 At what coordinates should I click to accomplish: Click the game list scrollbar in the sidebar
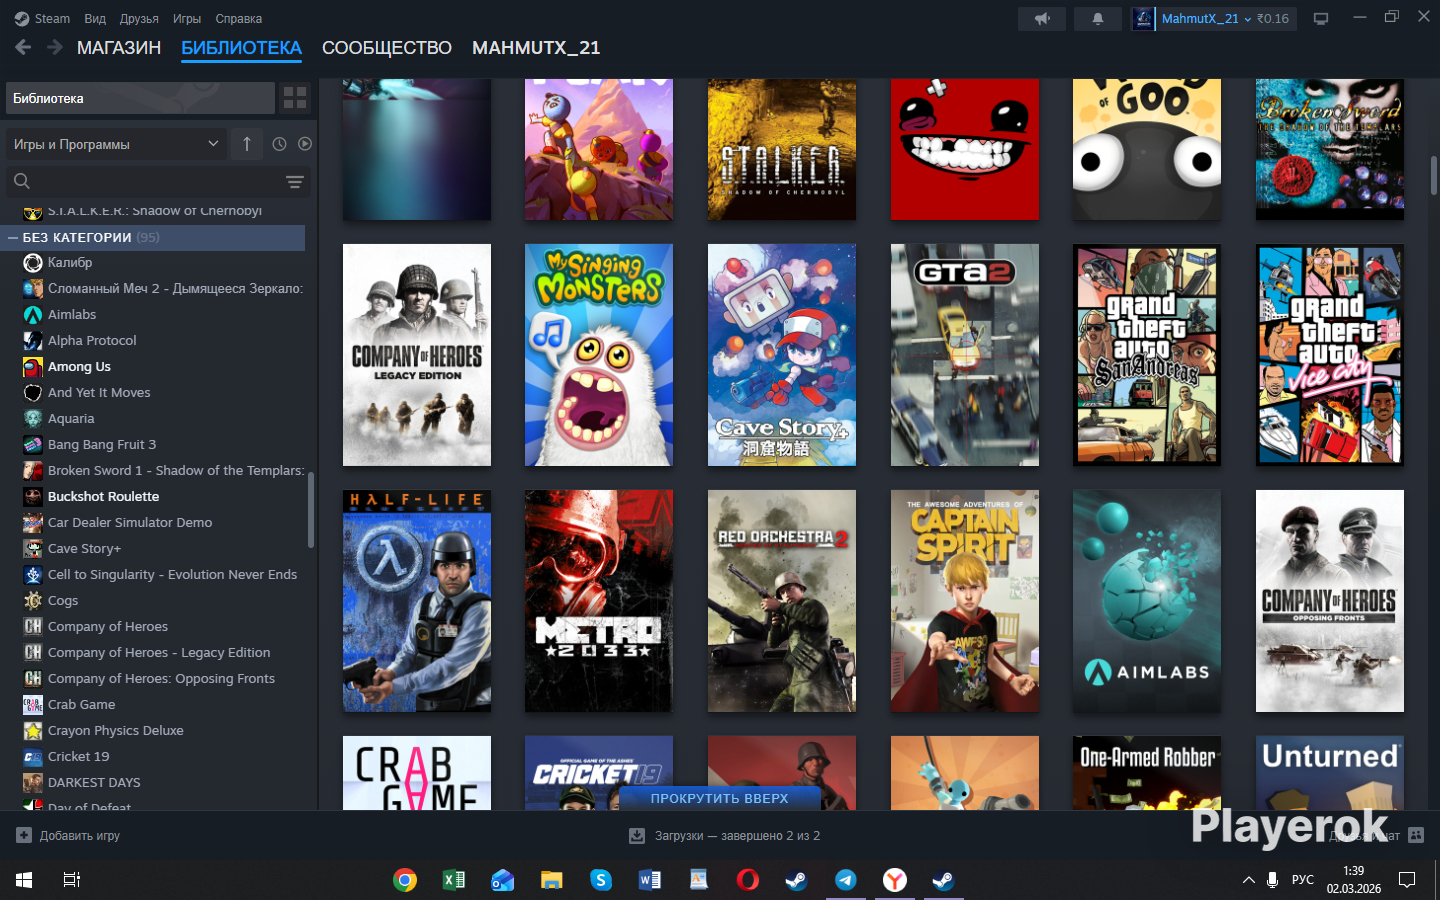[x=311, y=510]
